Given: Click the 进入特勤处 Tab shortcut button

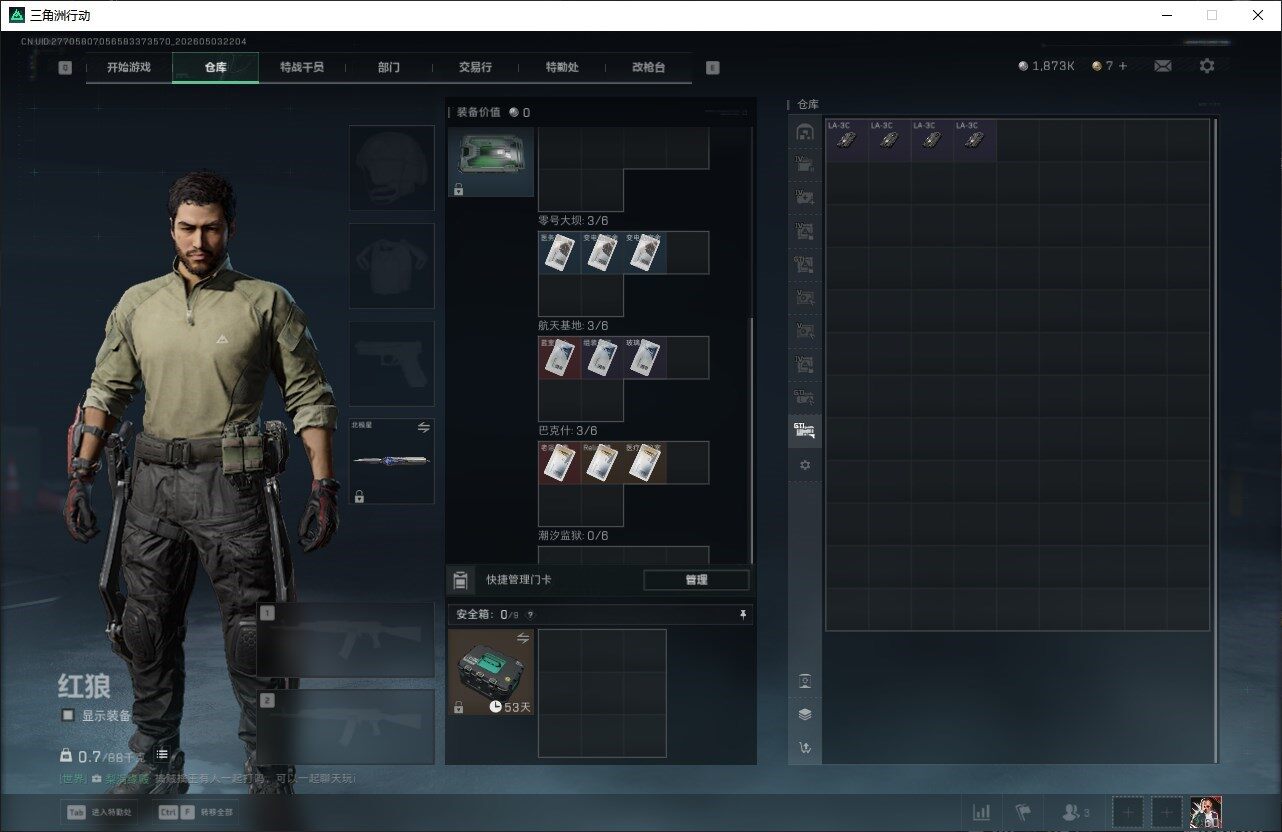Looking at the screenshot, I should point(98,812).
